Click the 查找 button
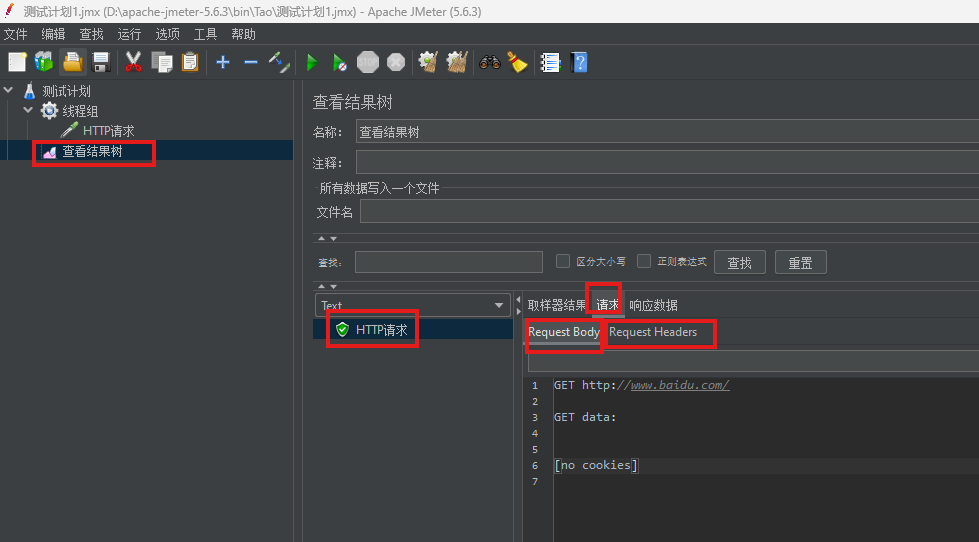This screenshot has width=979, height=542. (739, 263)
